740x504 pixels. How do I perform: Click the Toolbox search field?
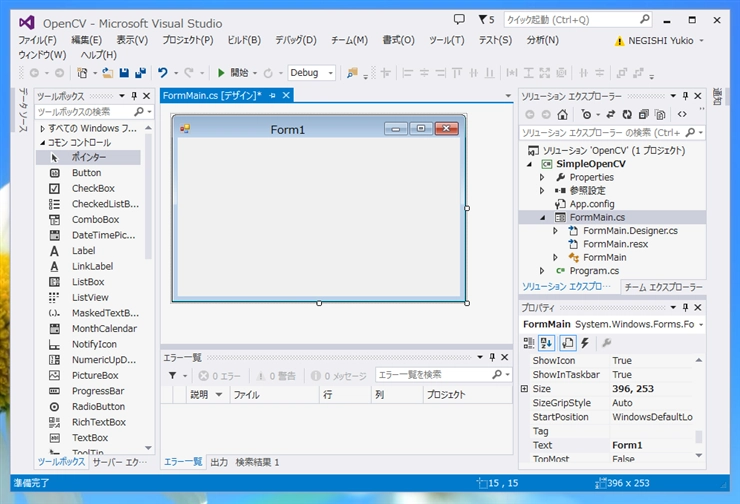tap(93, 112)
